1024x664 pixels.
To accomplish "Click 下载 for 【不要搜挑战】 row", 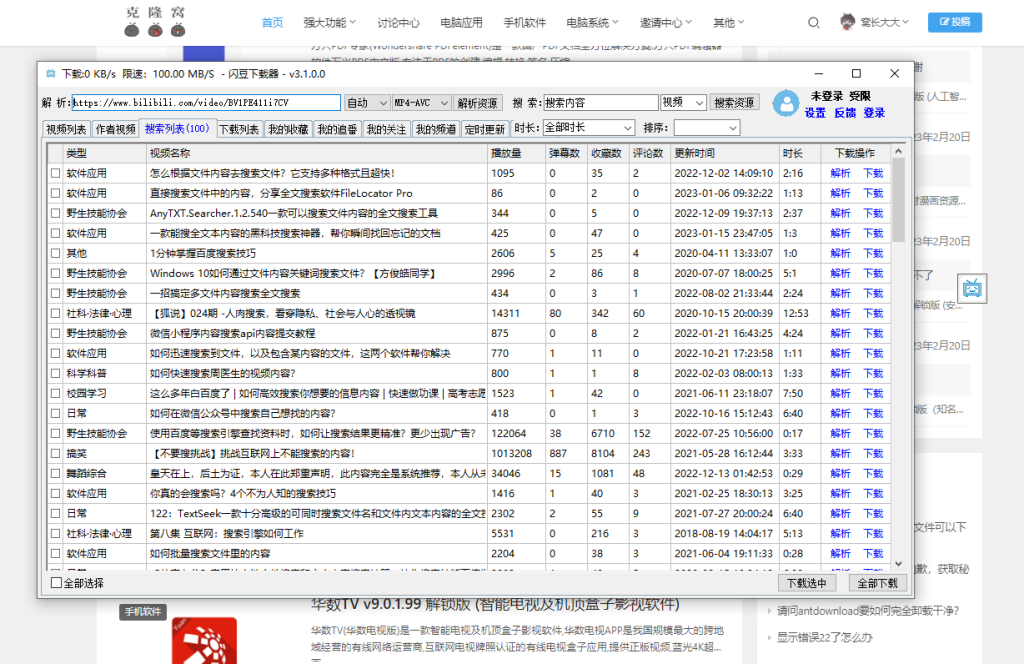I will click(x=873, y=454).
